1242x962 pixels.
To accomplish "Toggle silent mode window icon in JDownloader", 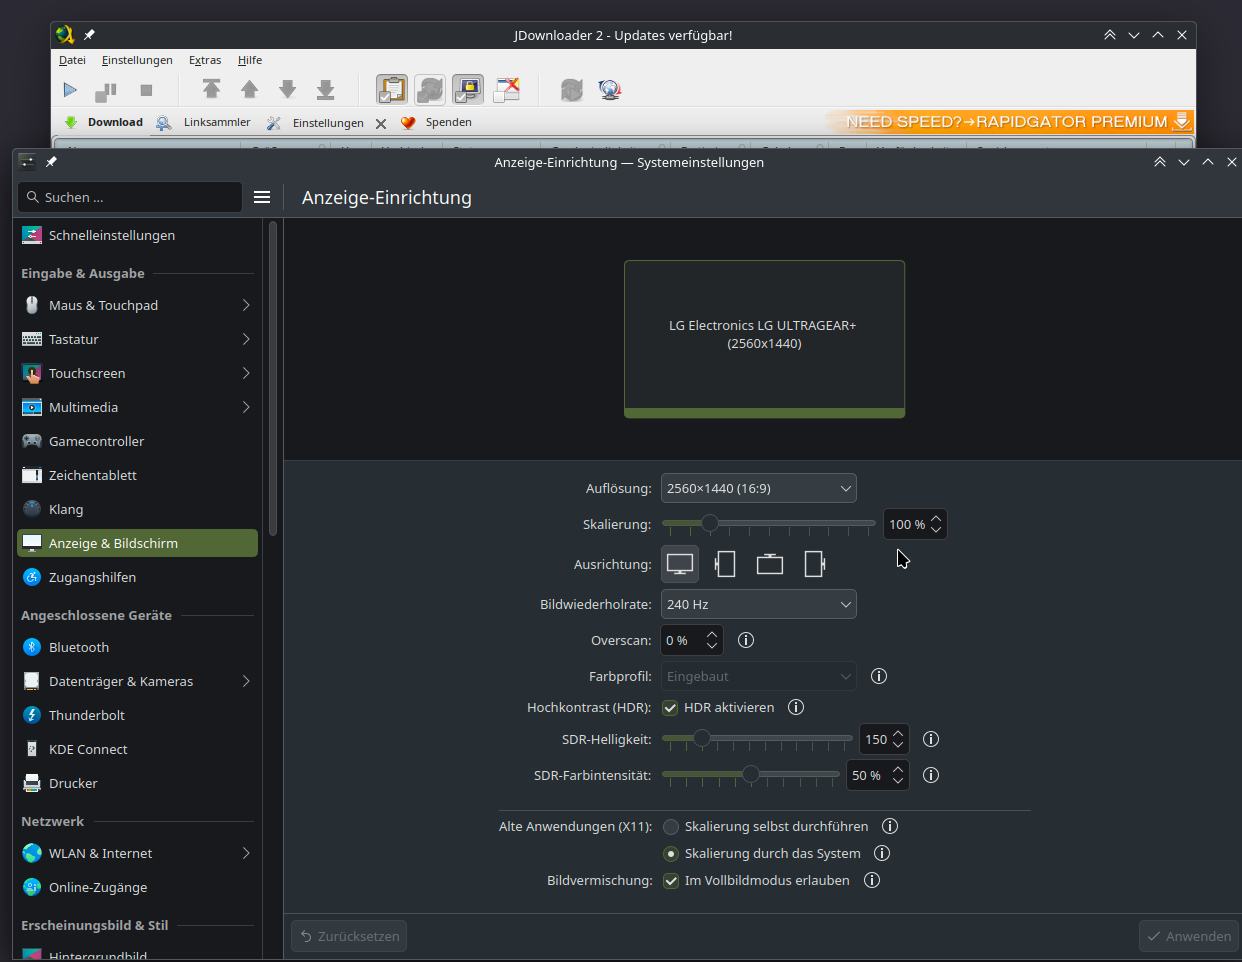I will point(507,90).
